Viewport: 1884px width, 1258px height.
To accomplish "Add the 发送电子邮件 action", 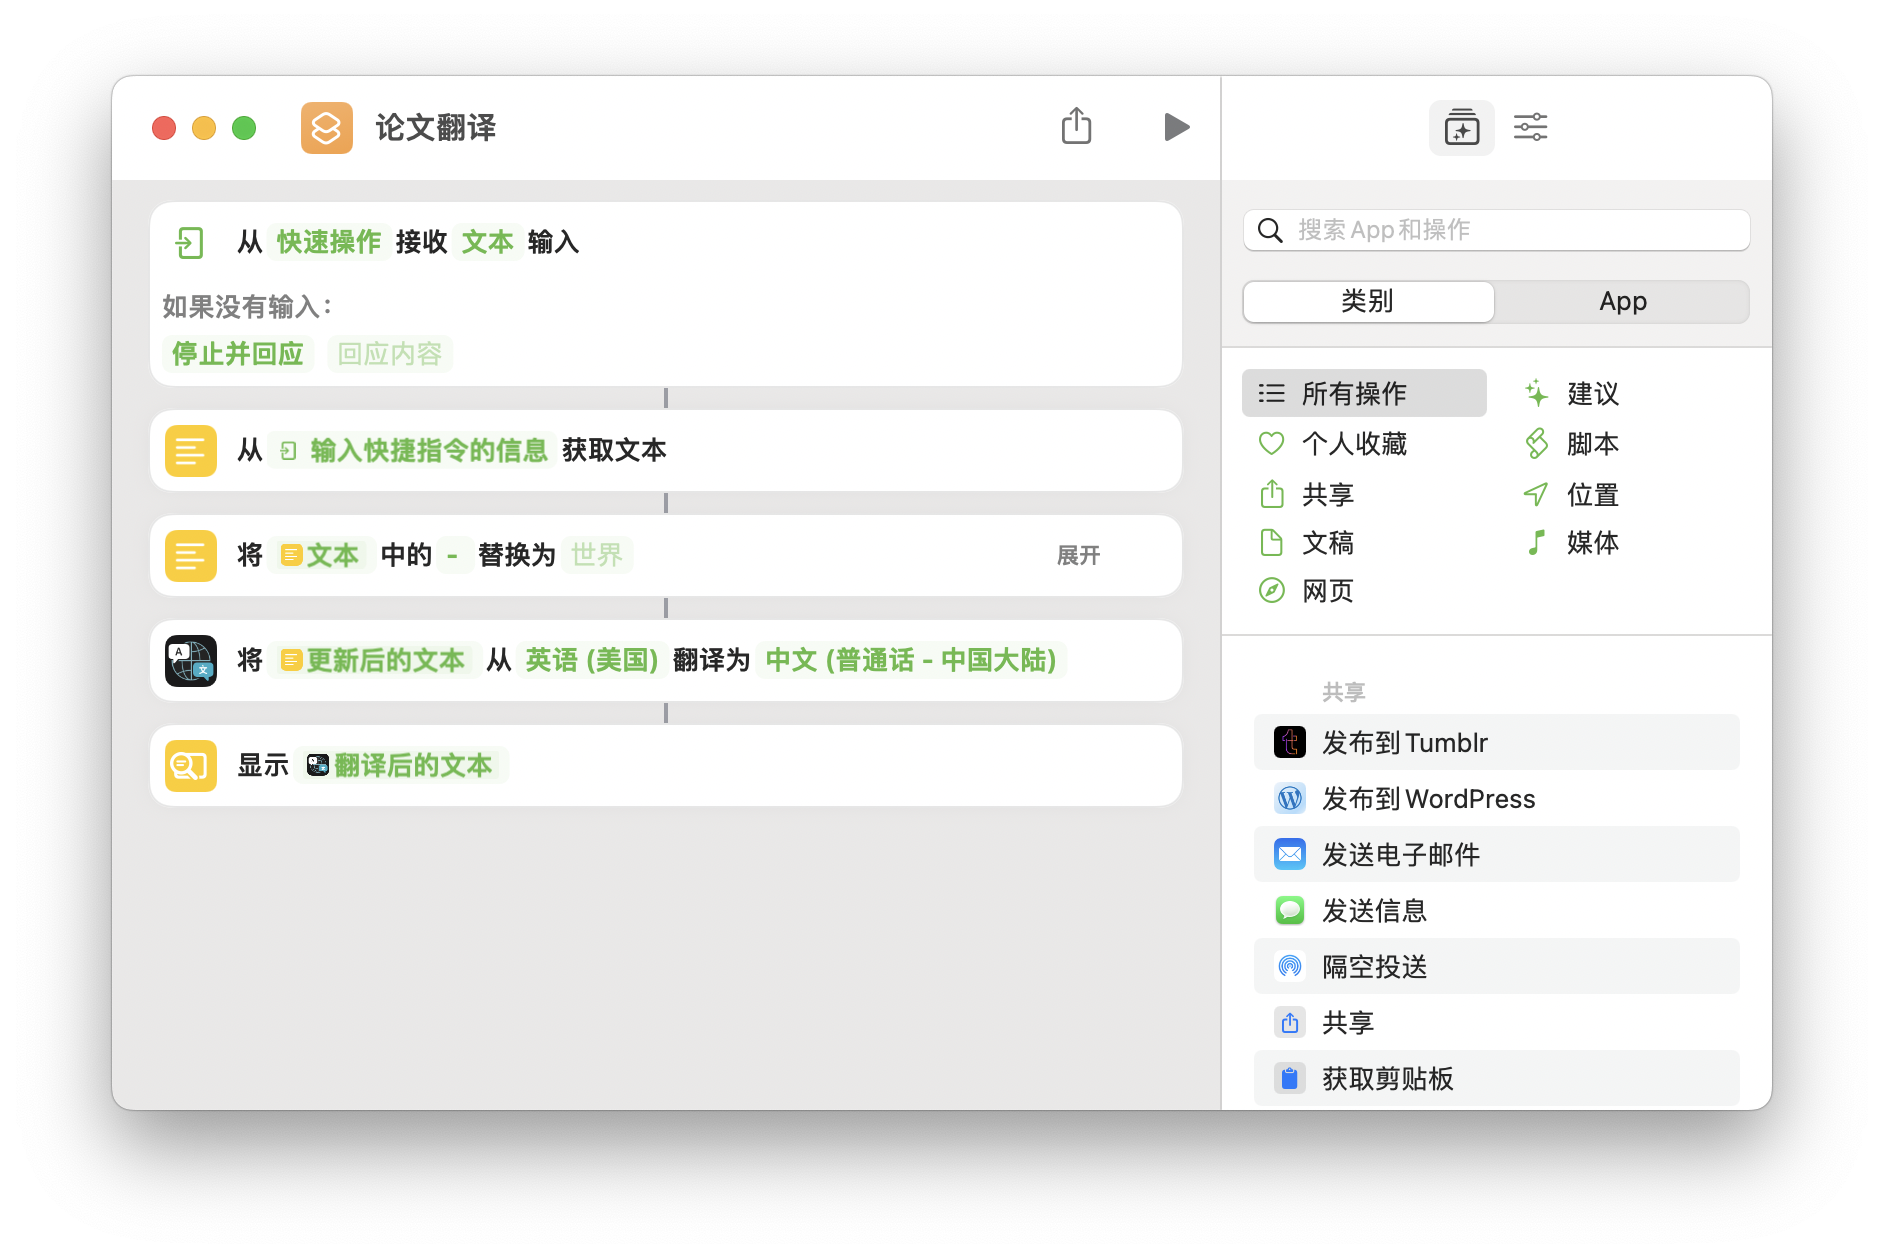I will 1496,854.
